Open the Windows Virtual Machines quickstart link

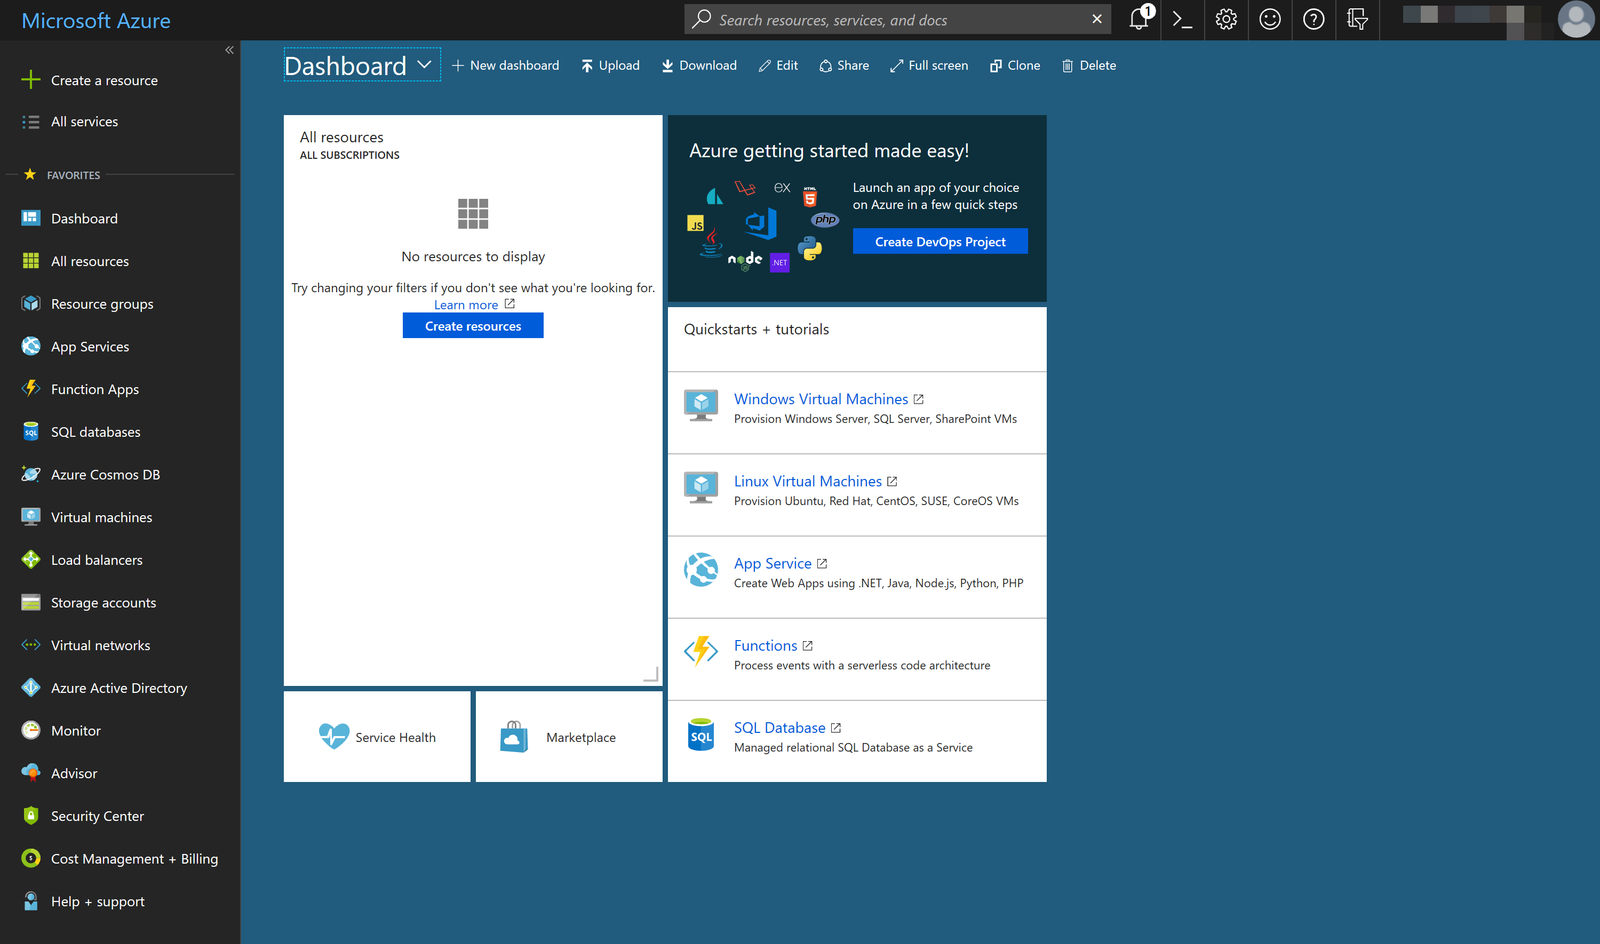point(820,398)
